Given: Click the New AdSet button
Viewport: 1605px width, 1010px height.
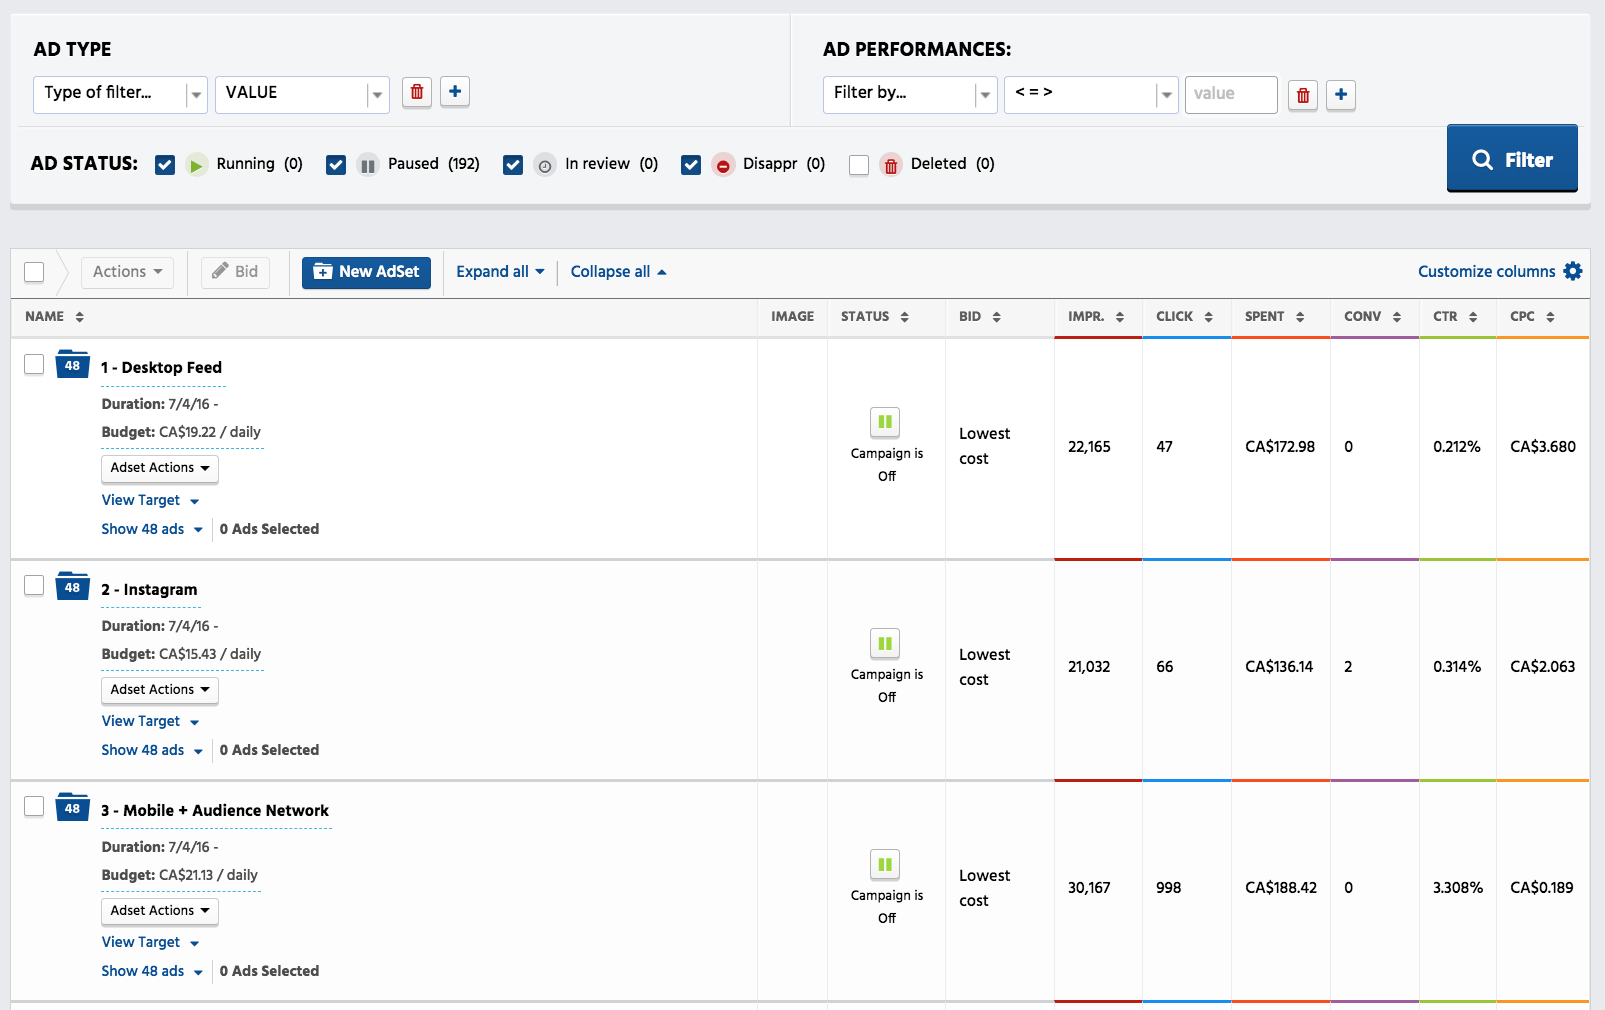Looking at the screenshot, I should pyautogui.click(x=366, y=272).
